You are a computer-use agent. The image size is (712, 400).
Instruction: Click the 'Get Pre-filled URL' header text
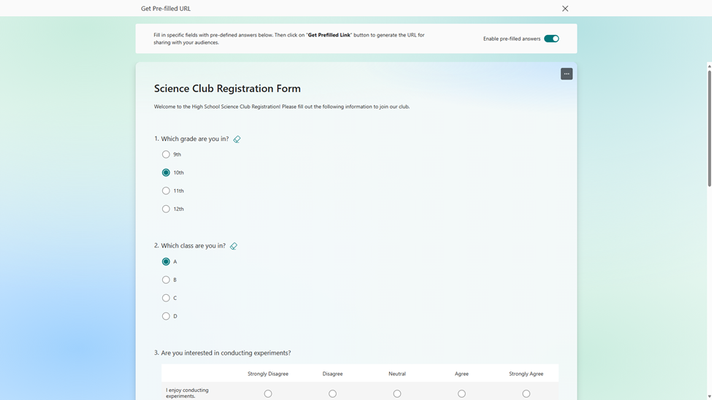click(166, 9)
